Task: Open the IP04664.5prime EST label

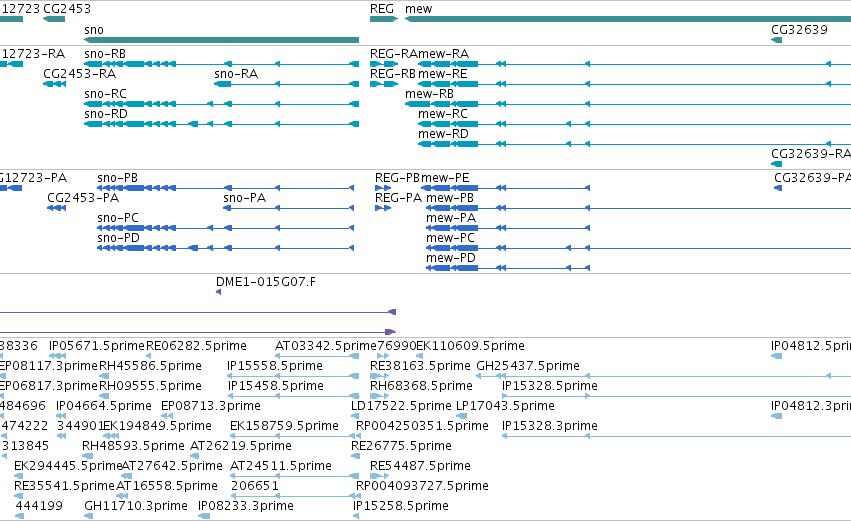Action: [104, 406]
